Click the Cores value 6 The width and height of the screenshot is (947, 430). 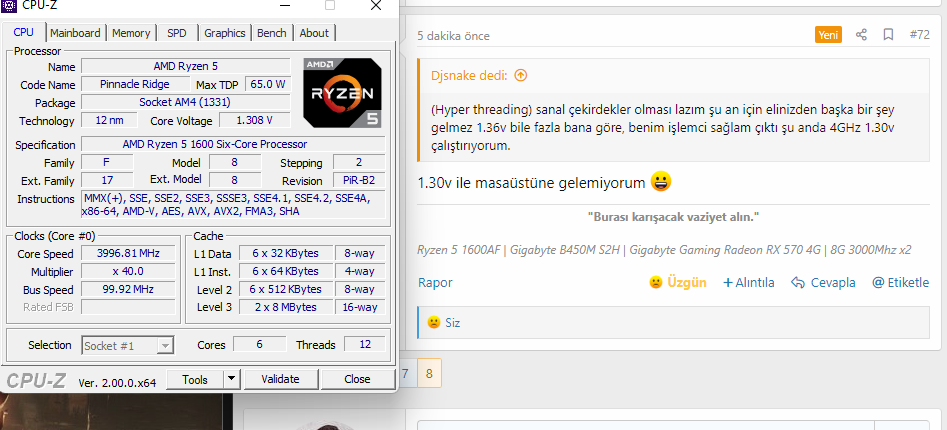[x=260, y=344]
